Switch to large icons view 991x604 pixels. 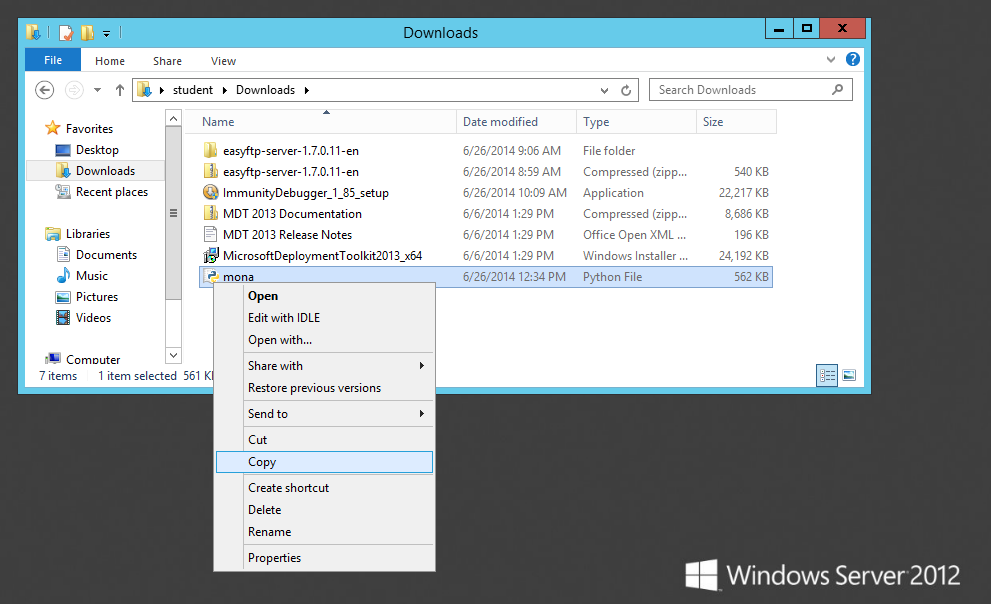849,376
